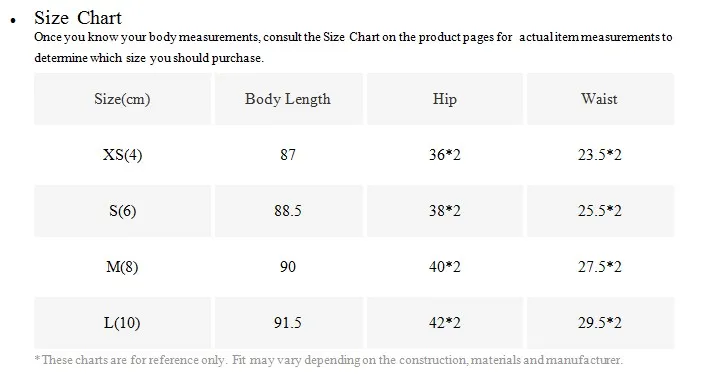Click waist value 23.5*2

coord(600,155)
